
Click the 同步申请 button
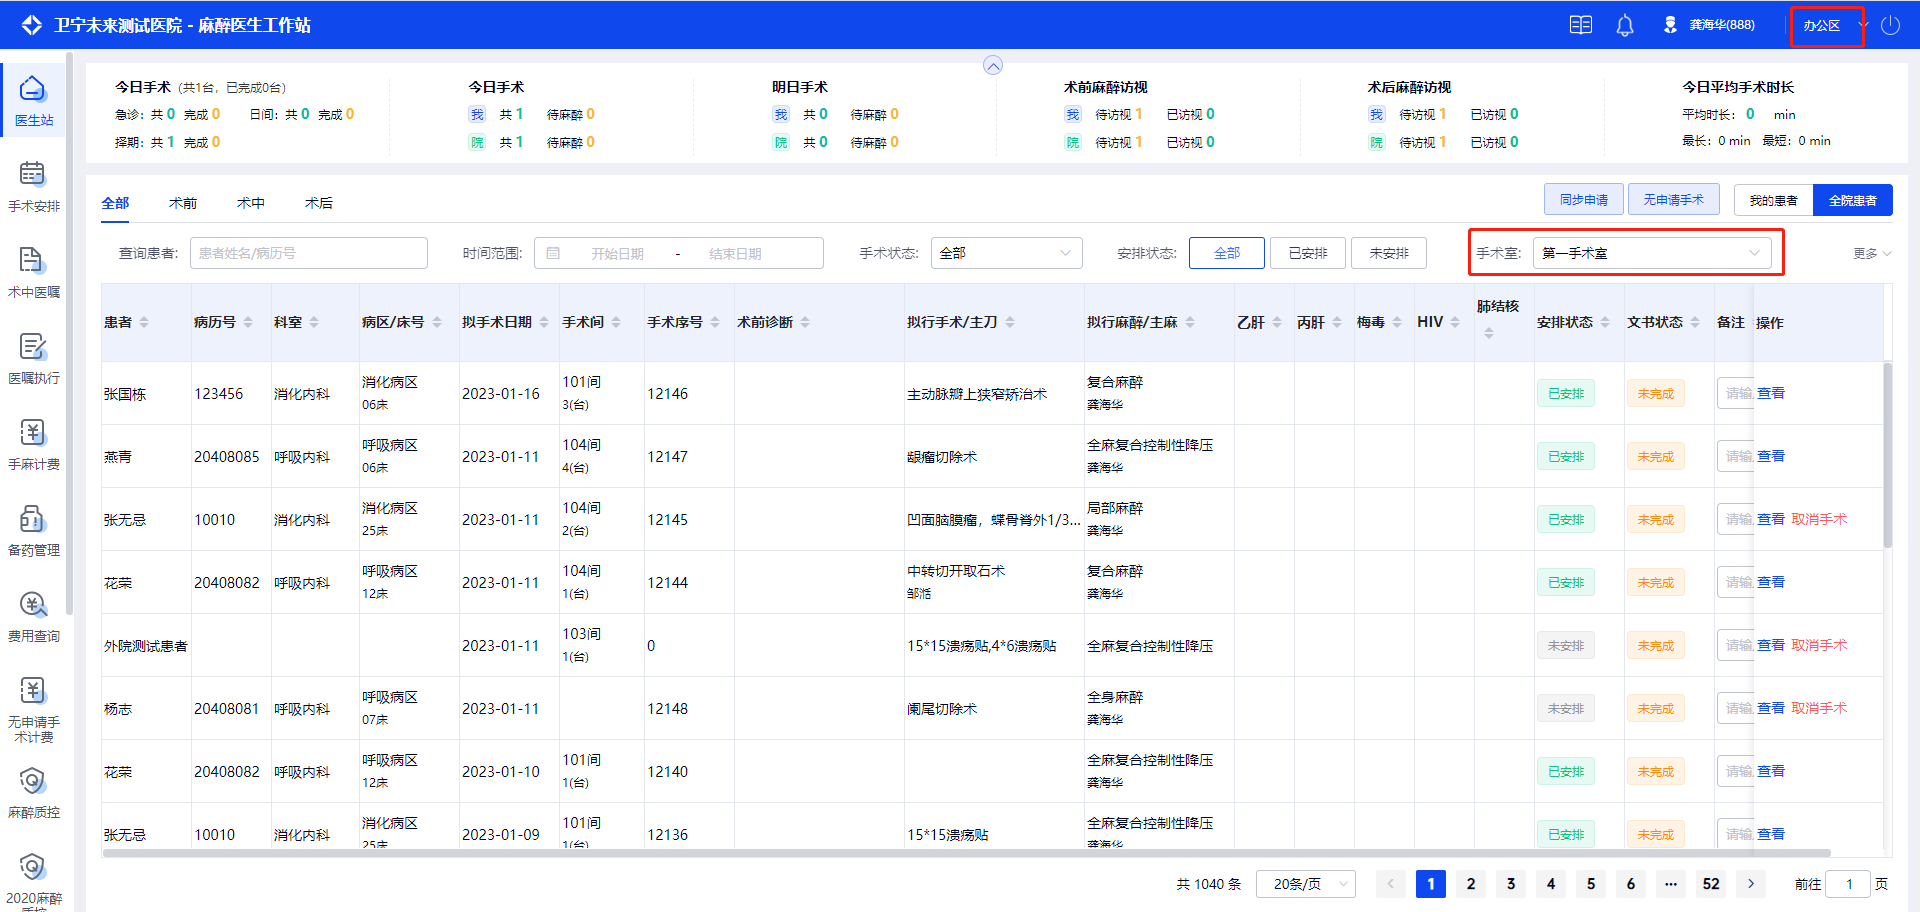[1584, 200]
